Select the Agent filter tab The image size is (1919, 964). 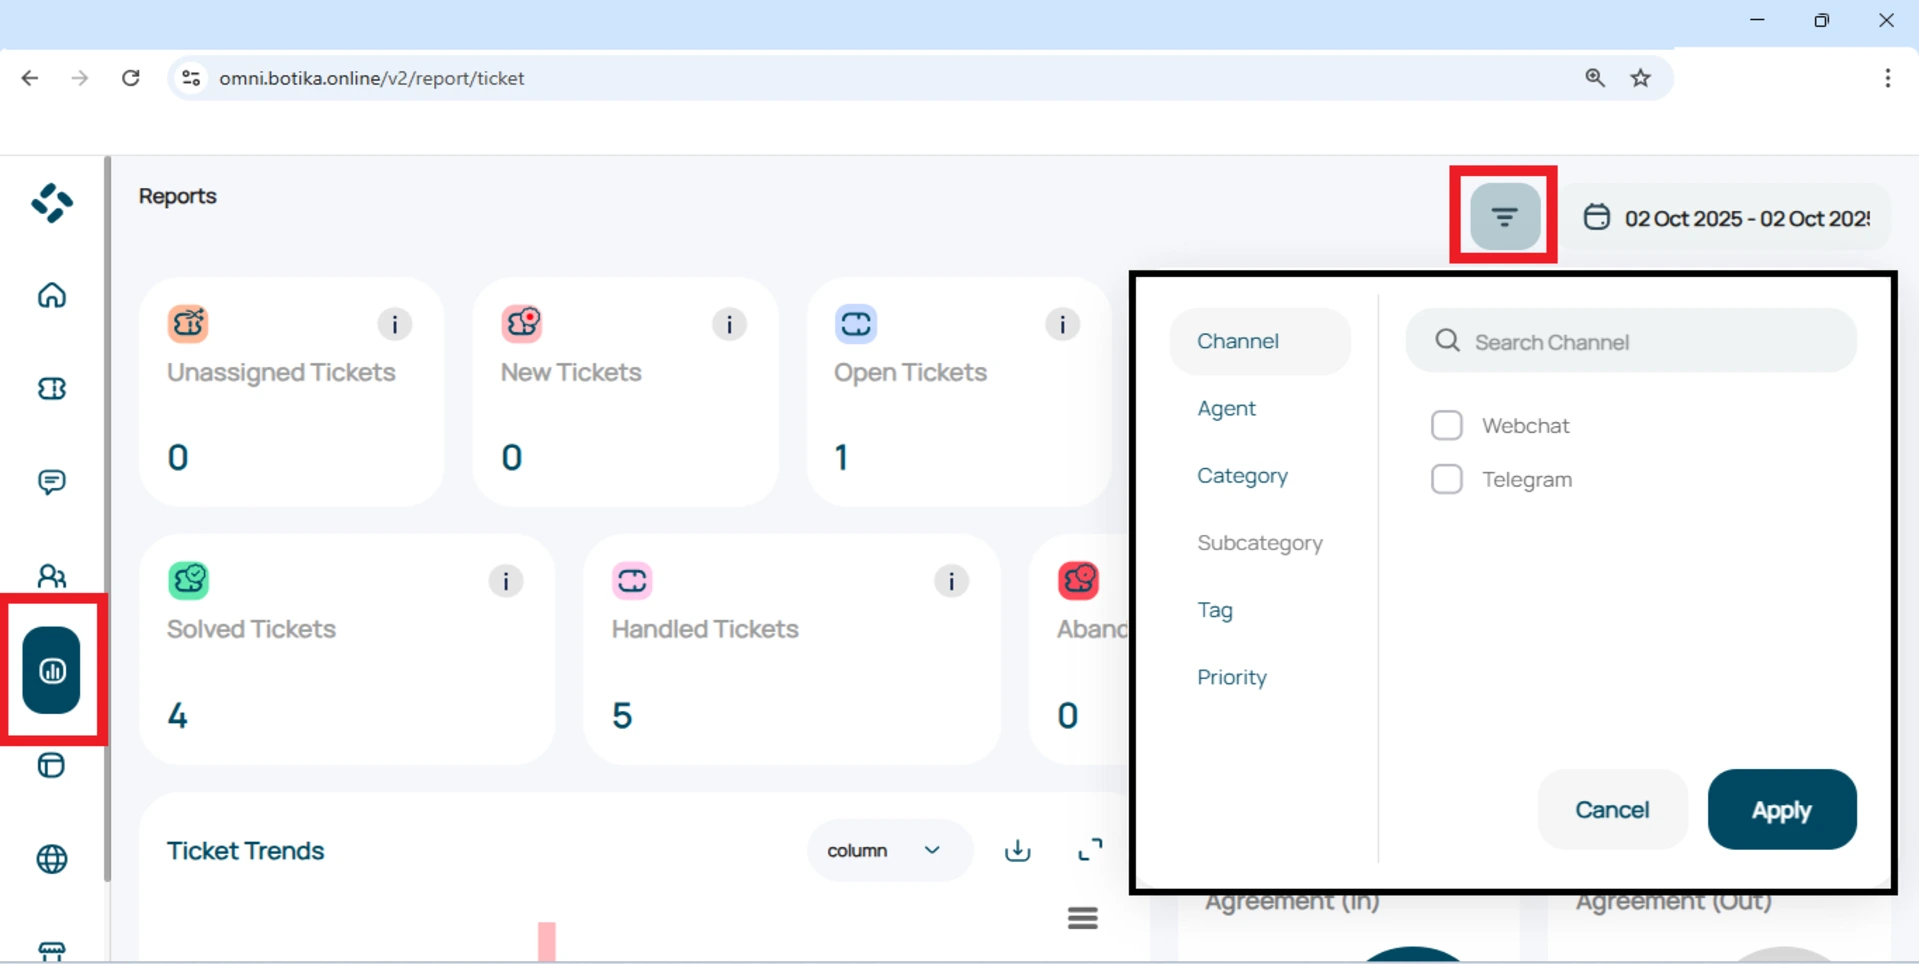1226,408
